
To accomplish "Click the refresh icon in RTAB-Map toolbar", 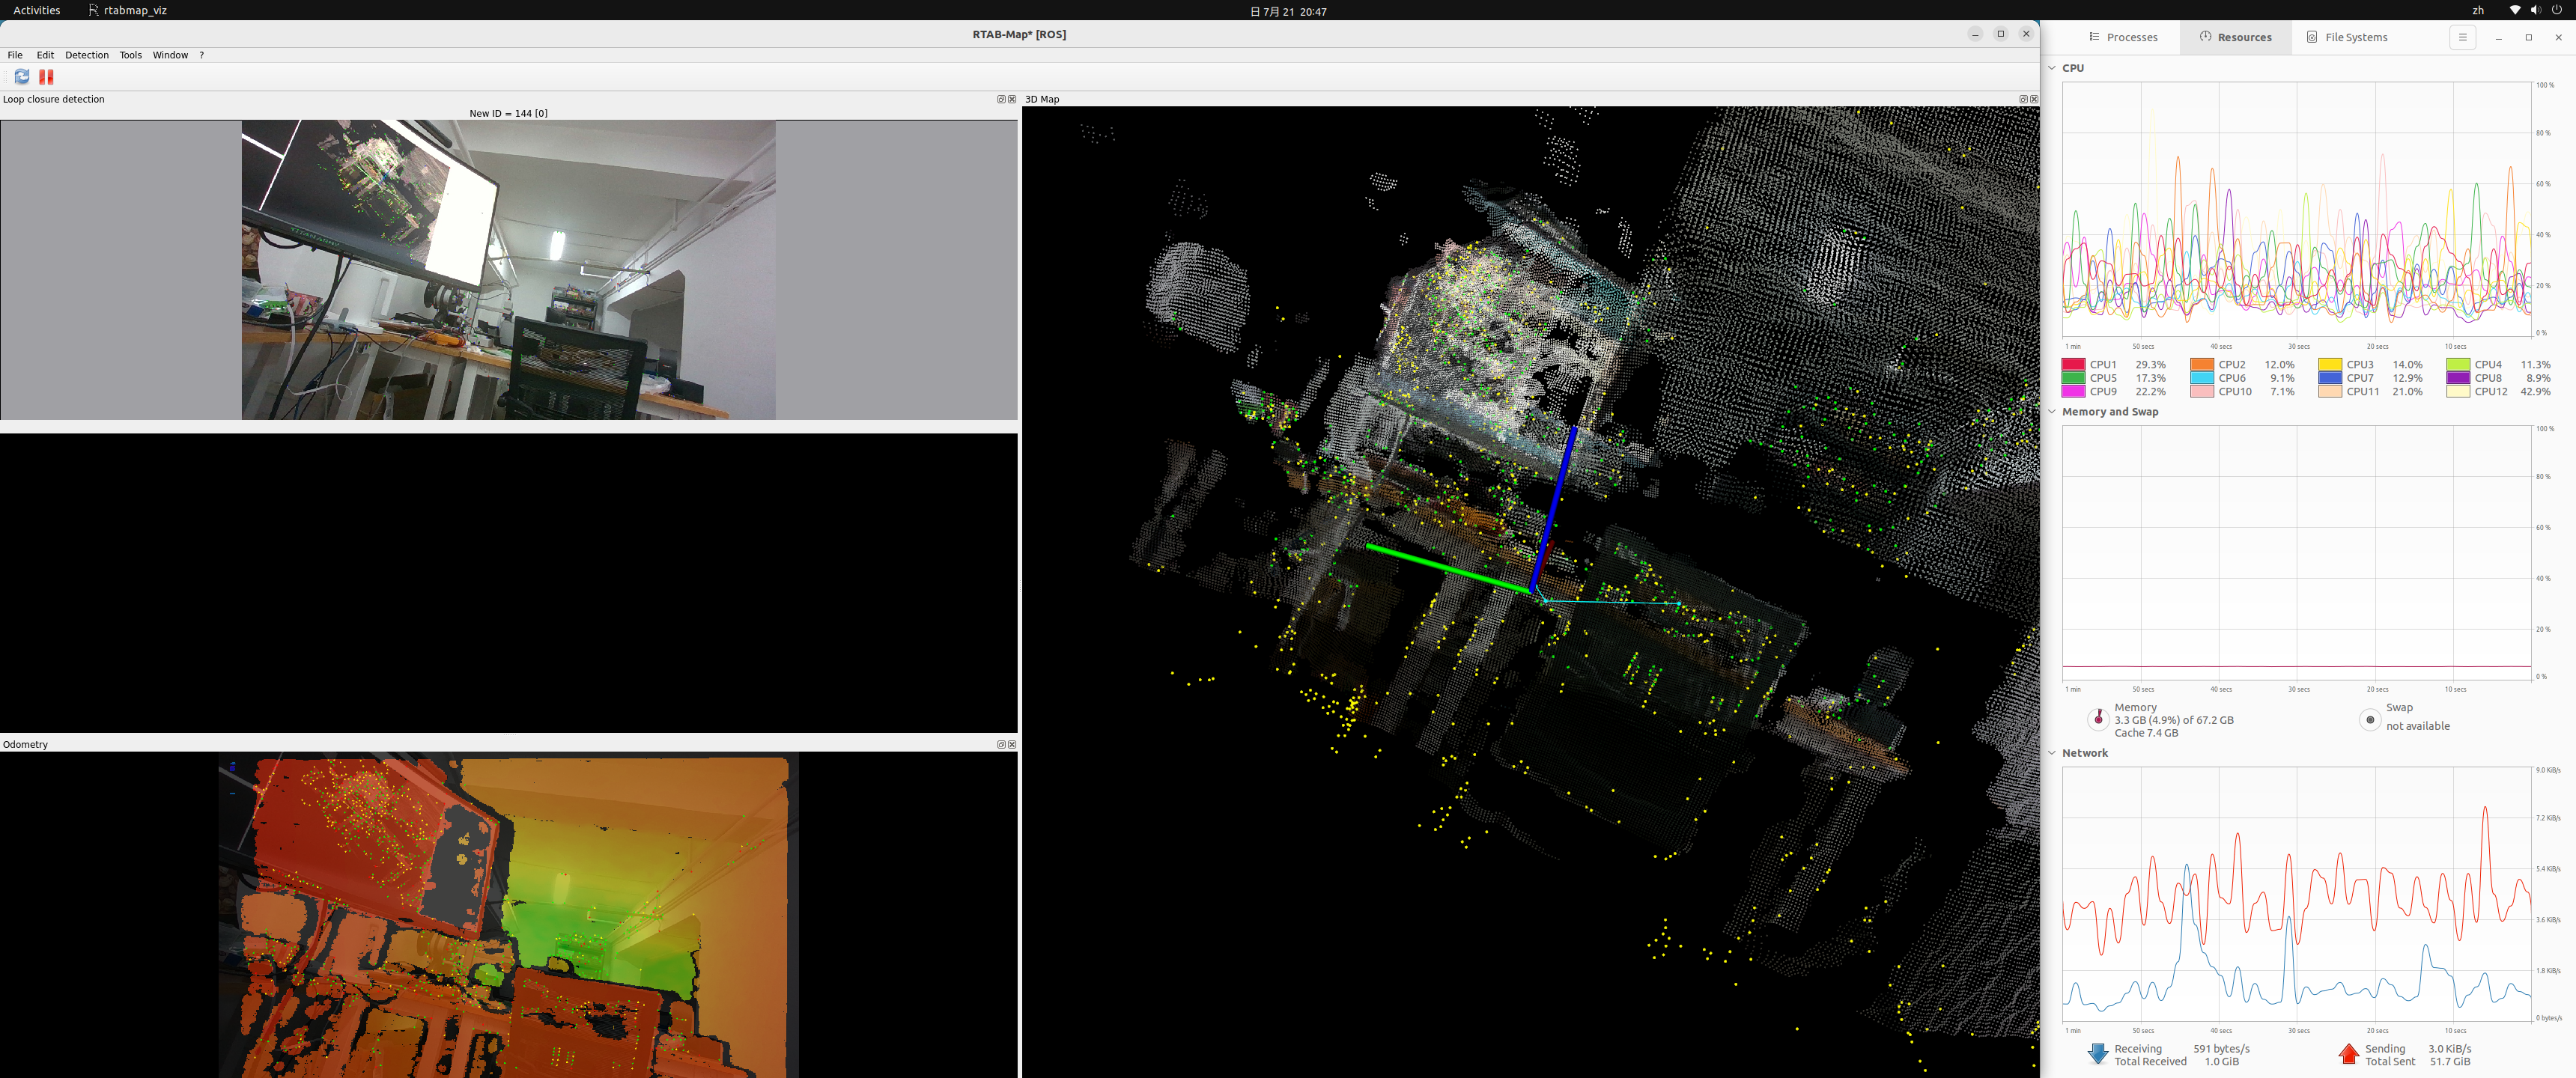I will pyautogui.click(x=20, y=77).
